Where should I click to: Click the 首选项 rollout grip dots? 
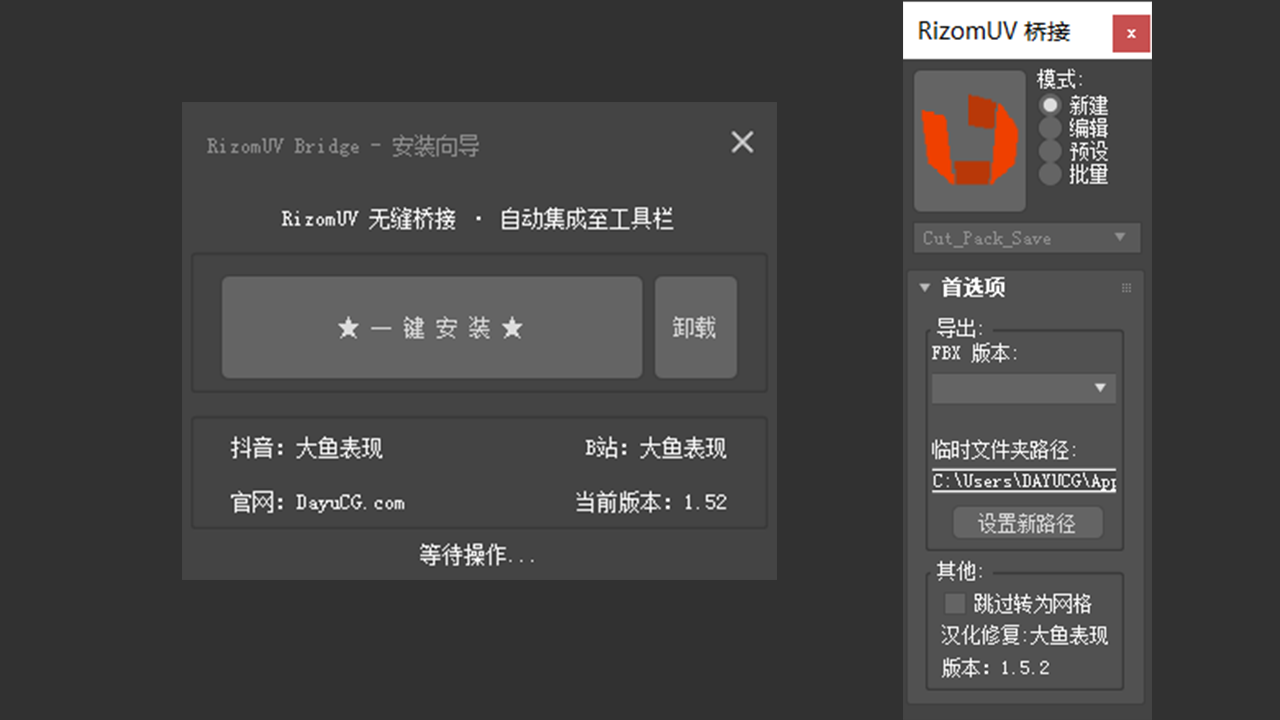1126,288
